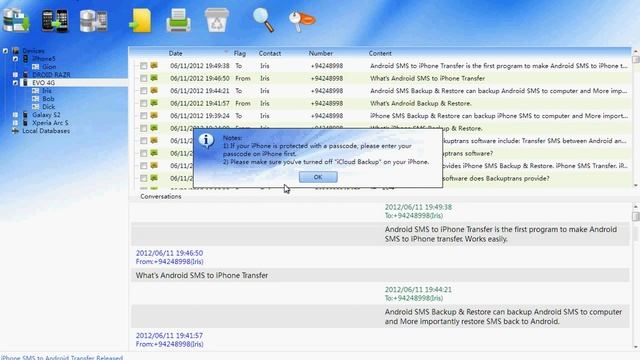The width and height of the screenshot is (640, 360).
Task: Click the contact card icon beside Bob
Action: coord(36,99)
